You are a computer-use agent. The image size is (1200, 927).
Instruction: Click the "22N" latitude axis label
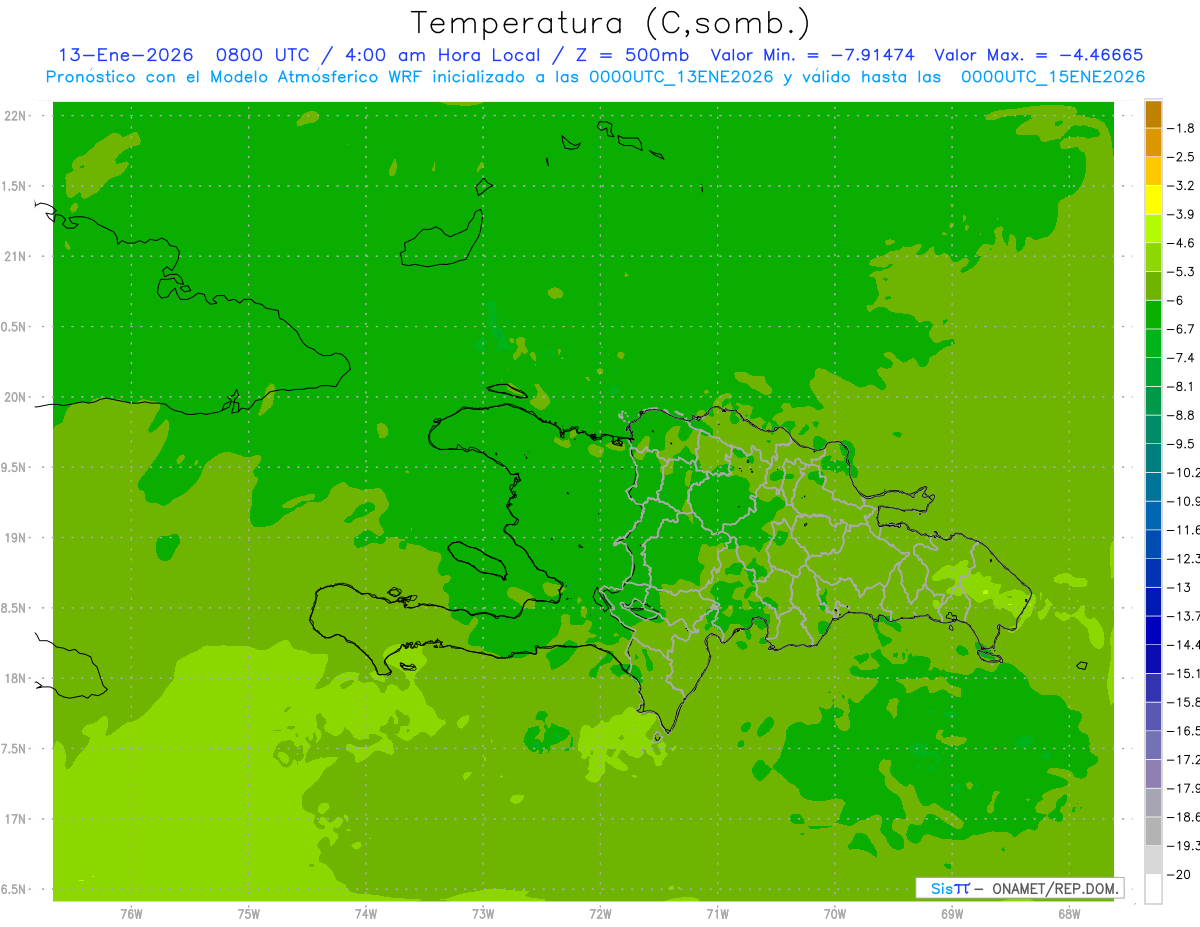(x=16, y=116)
